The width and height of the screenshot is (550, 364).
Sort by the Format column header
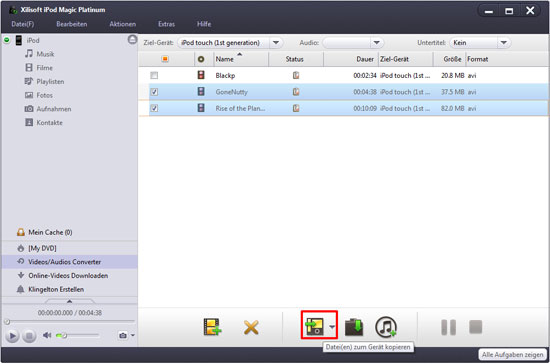[x=477, y=59]
